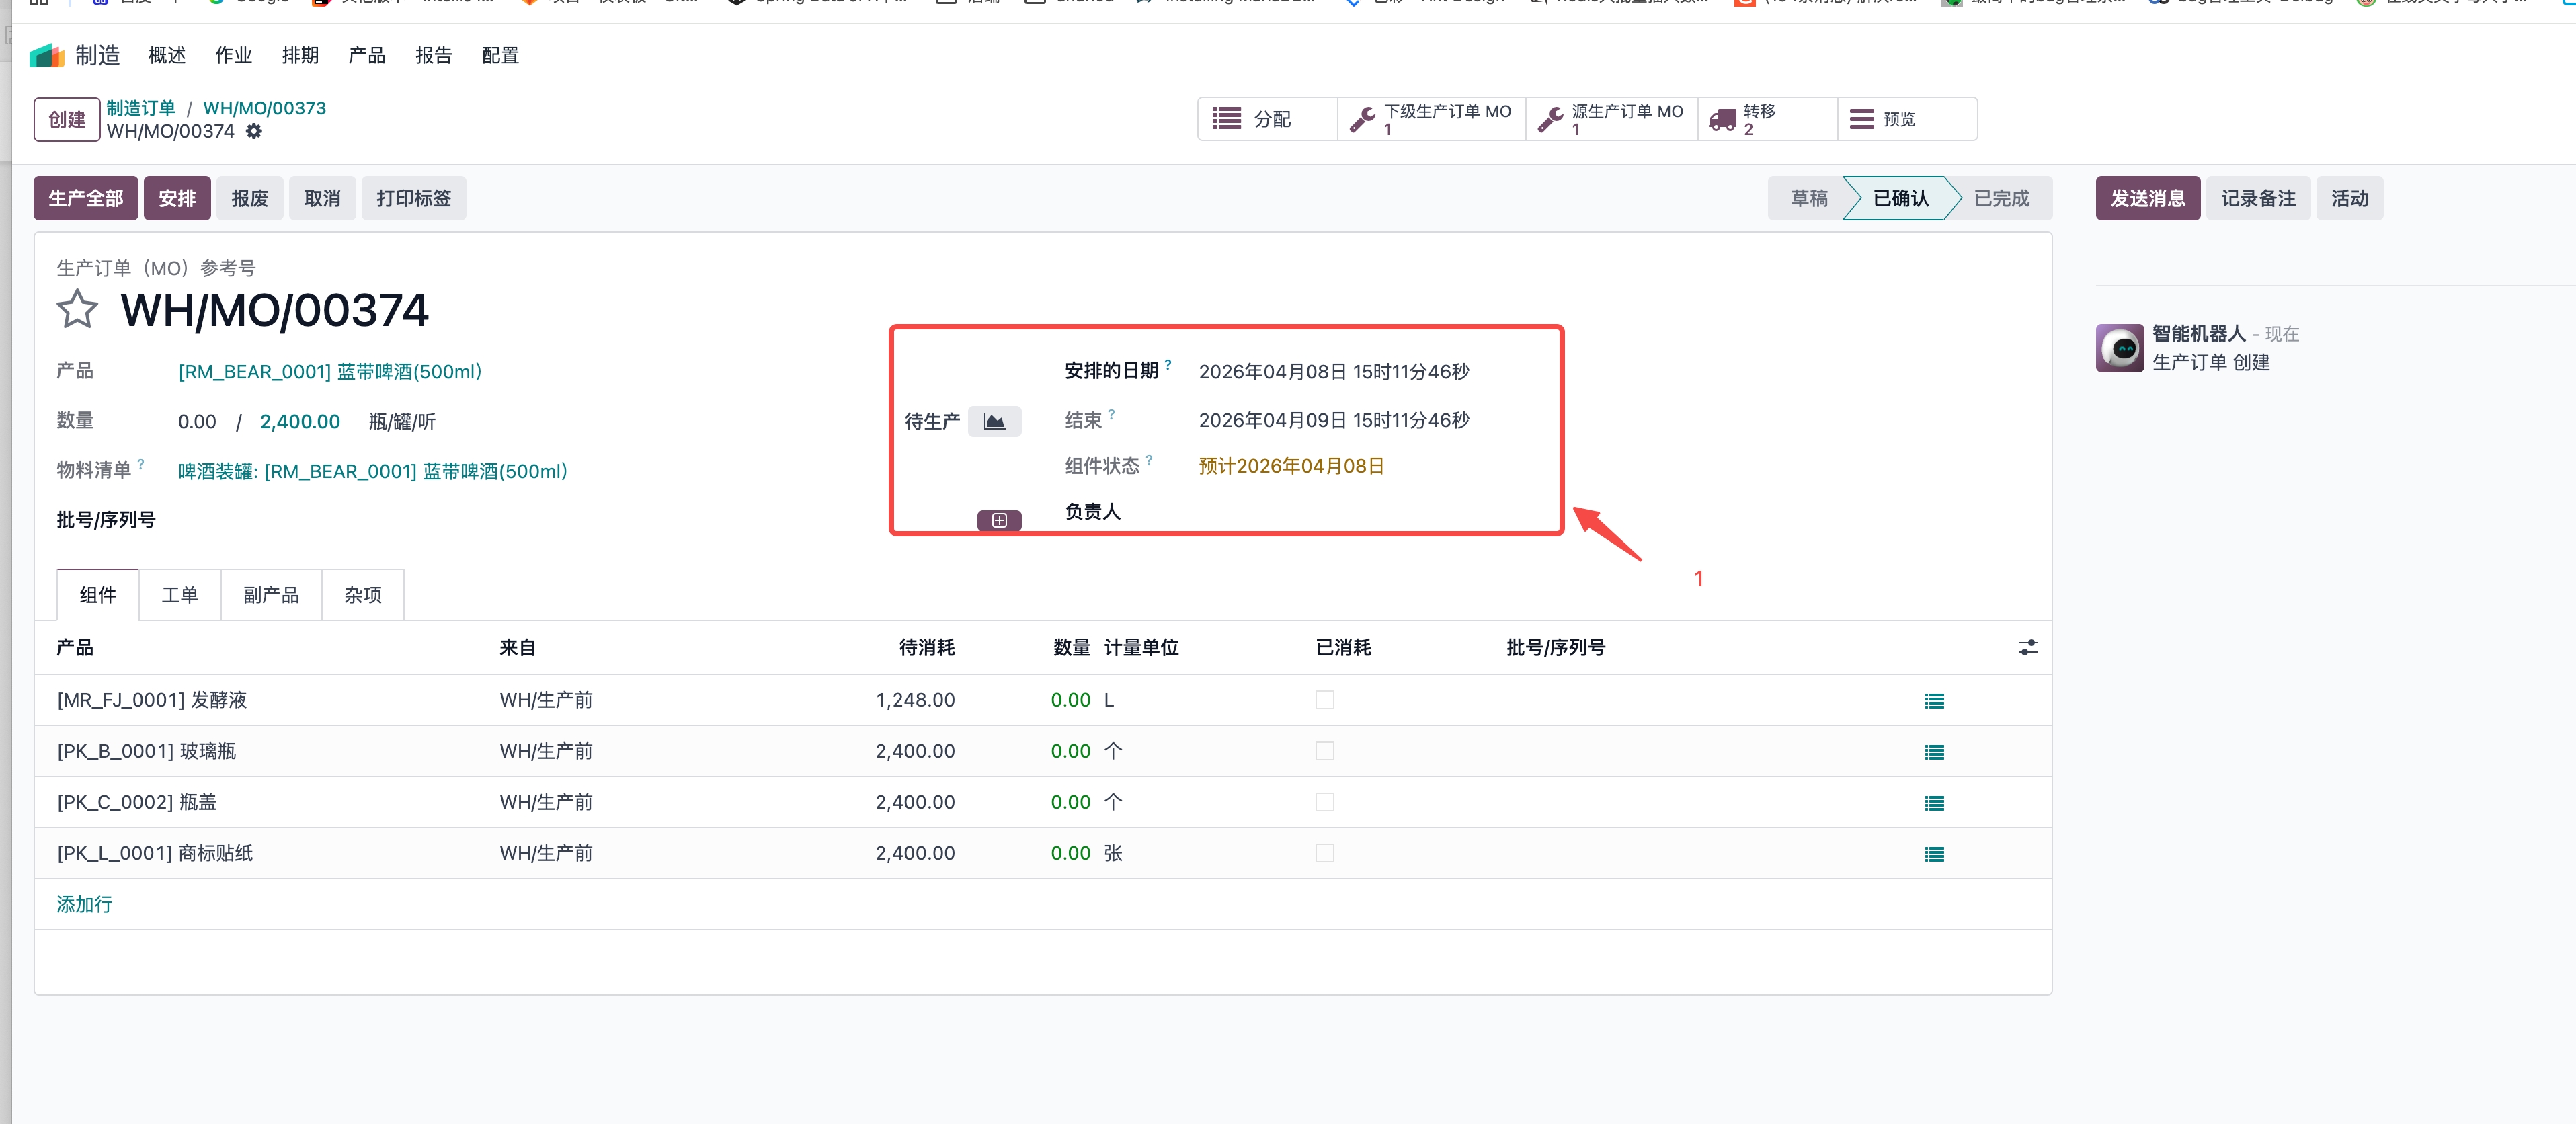Open details list icon for 发酵液 row

1934,701
